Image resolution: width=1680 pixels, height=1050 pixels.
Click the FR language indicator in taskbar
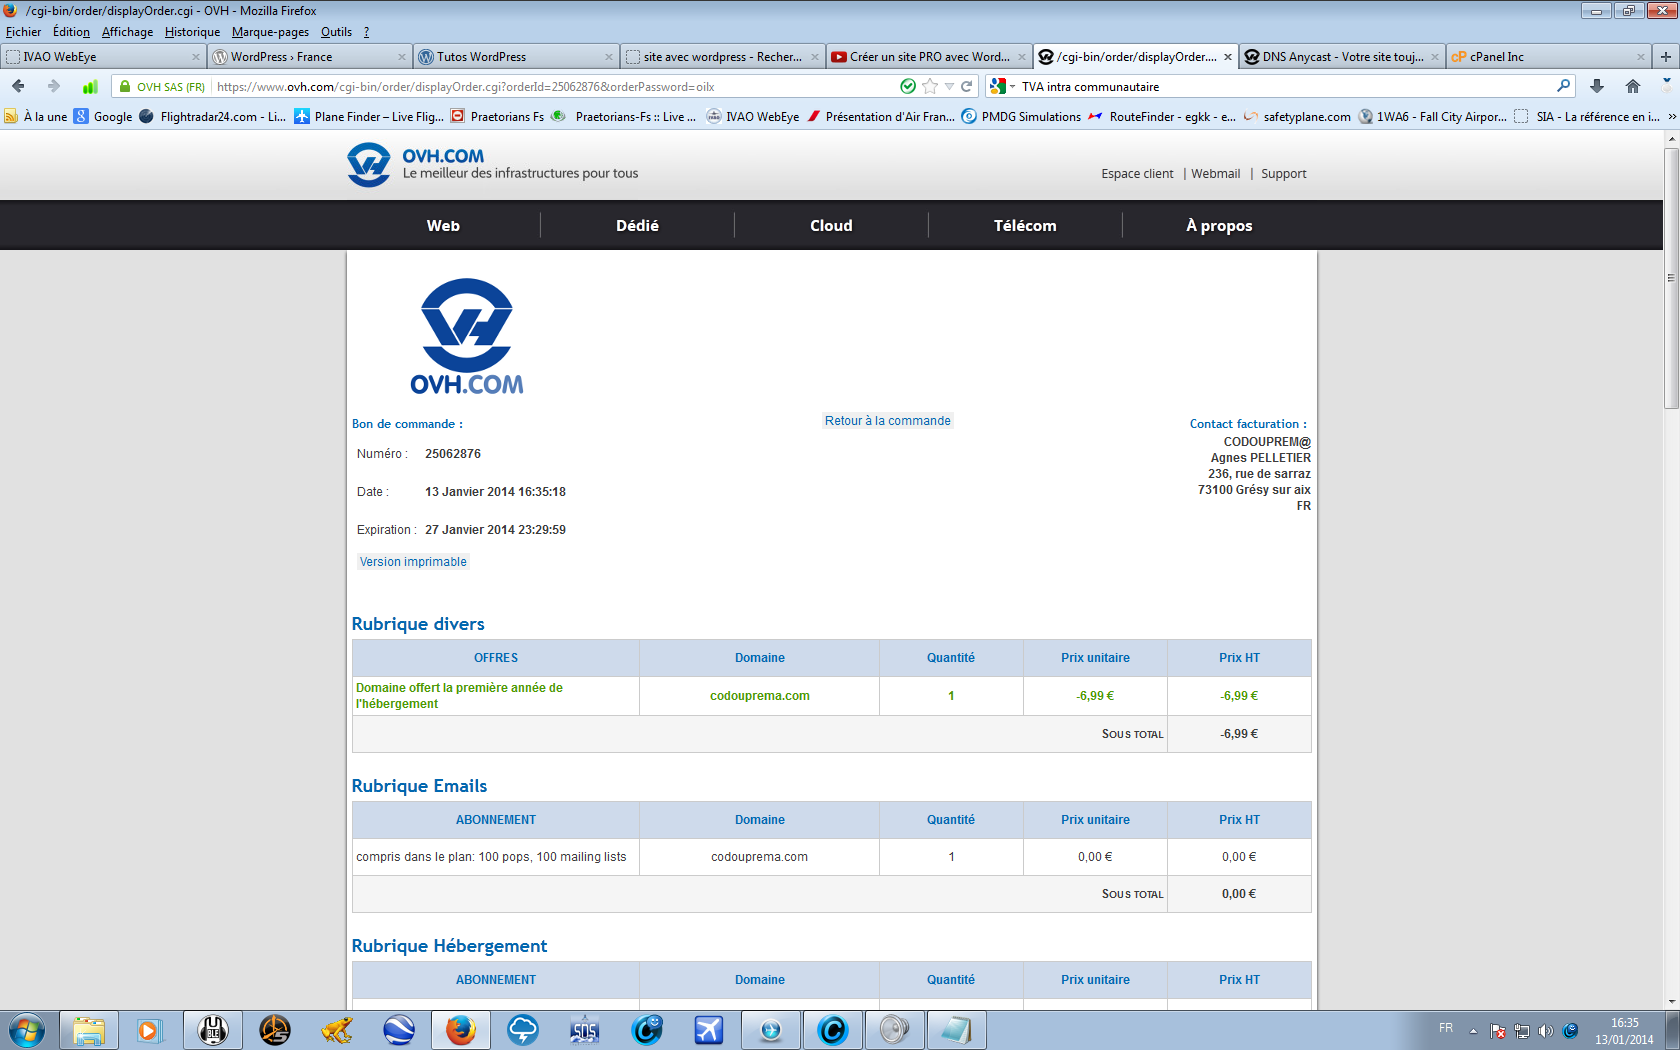1446,1028
